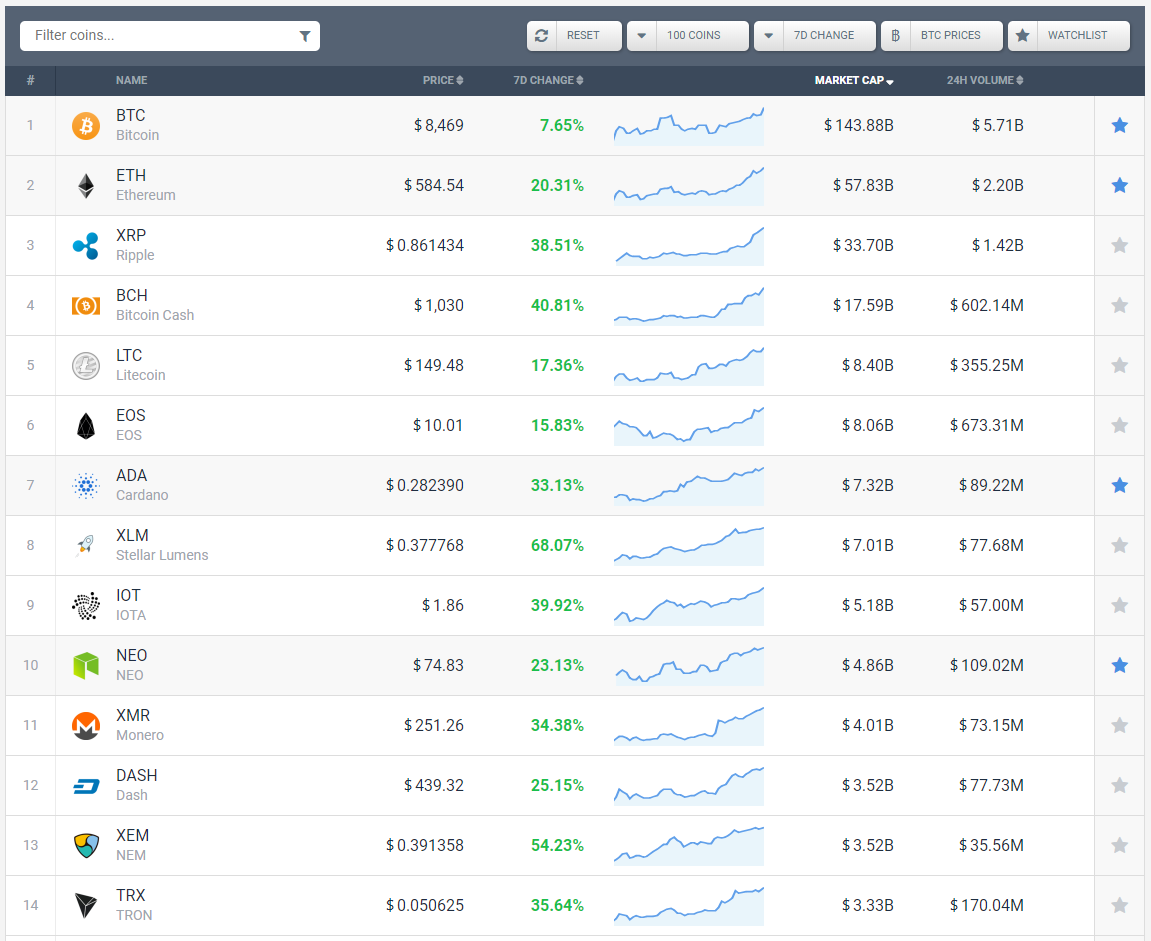
Task: Star Monero XMR for watchlist
Action: point(1119,726)
